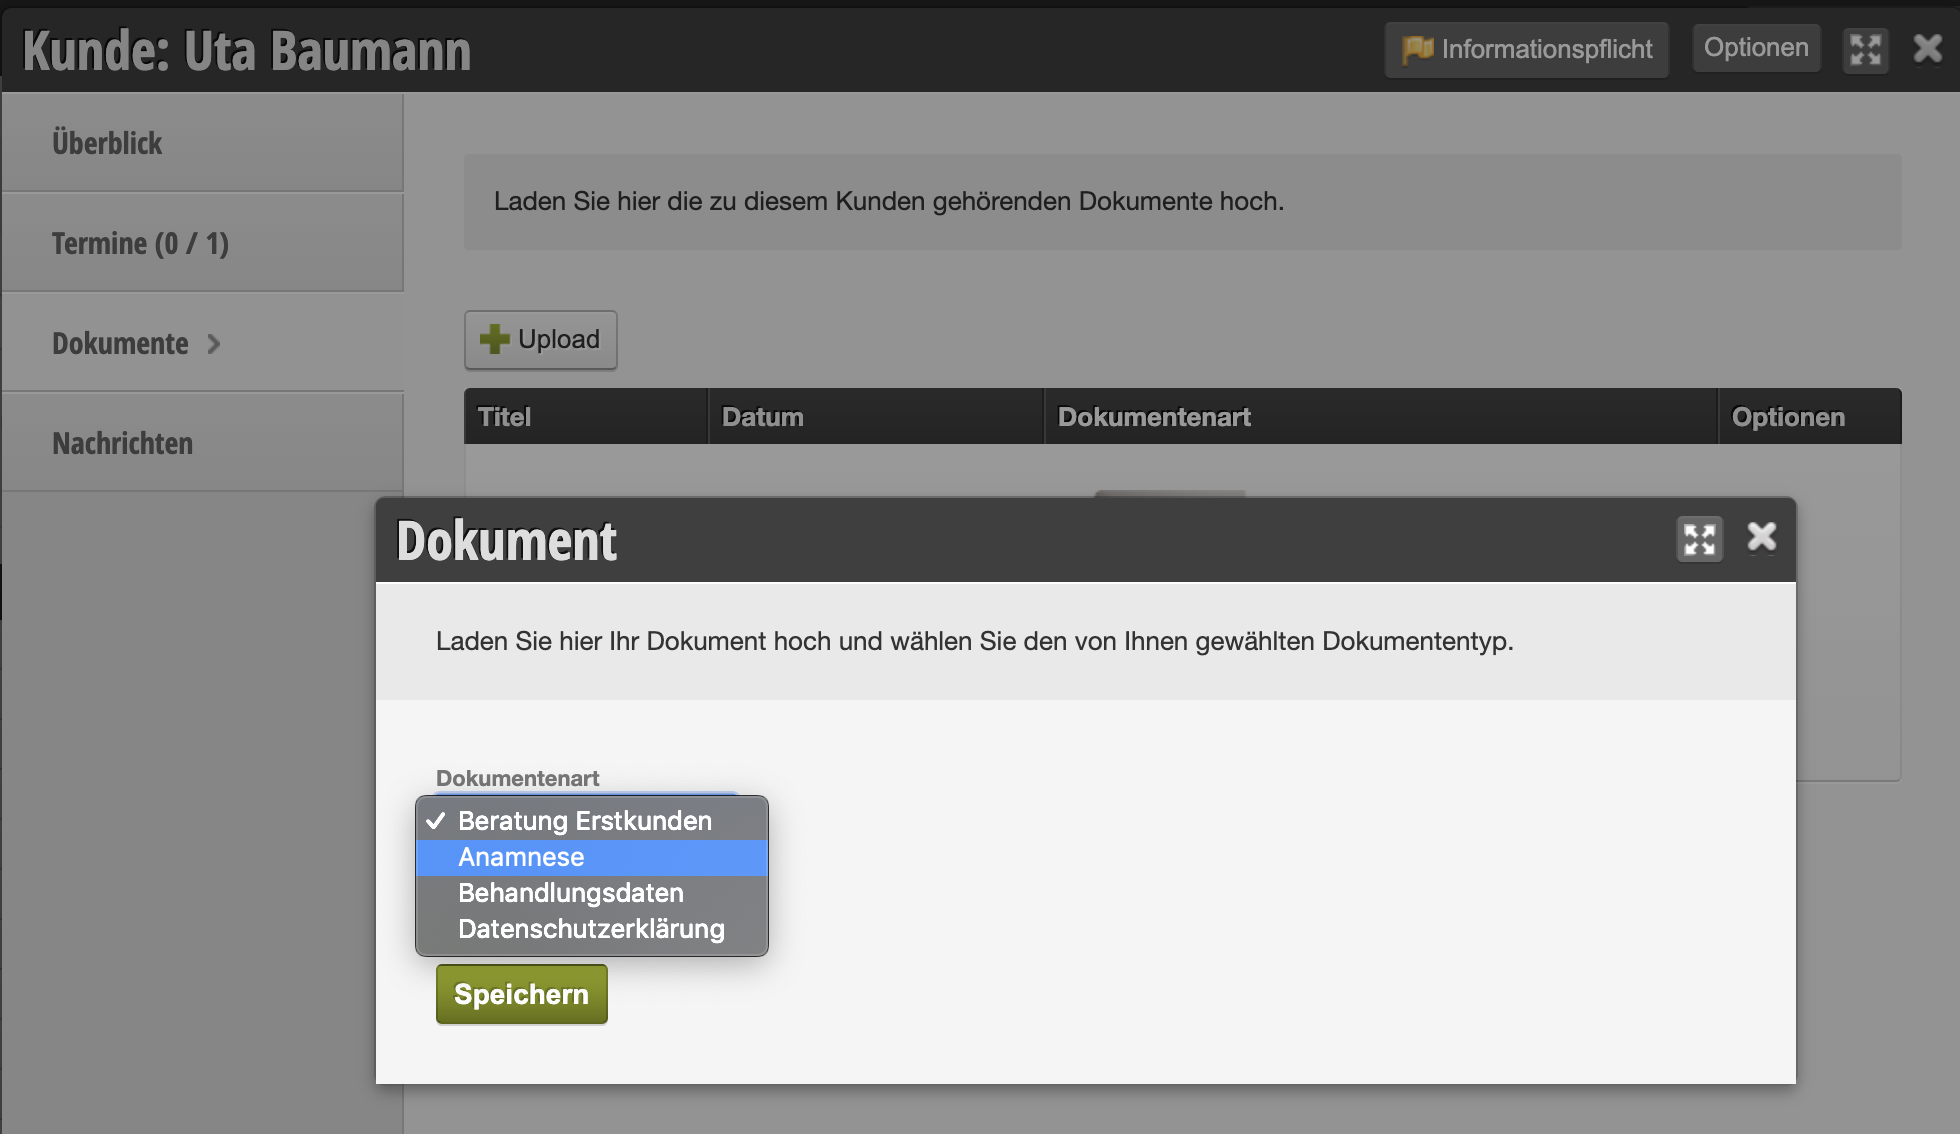The image size is (1960, 1134).
Task: Click the Informationspflicht flag icon
Action: pos(1418,49)
